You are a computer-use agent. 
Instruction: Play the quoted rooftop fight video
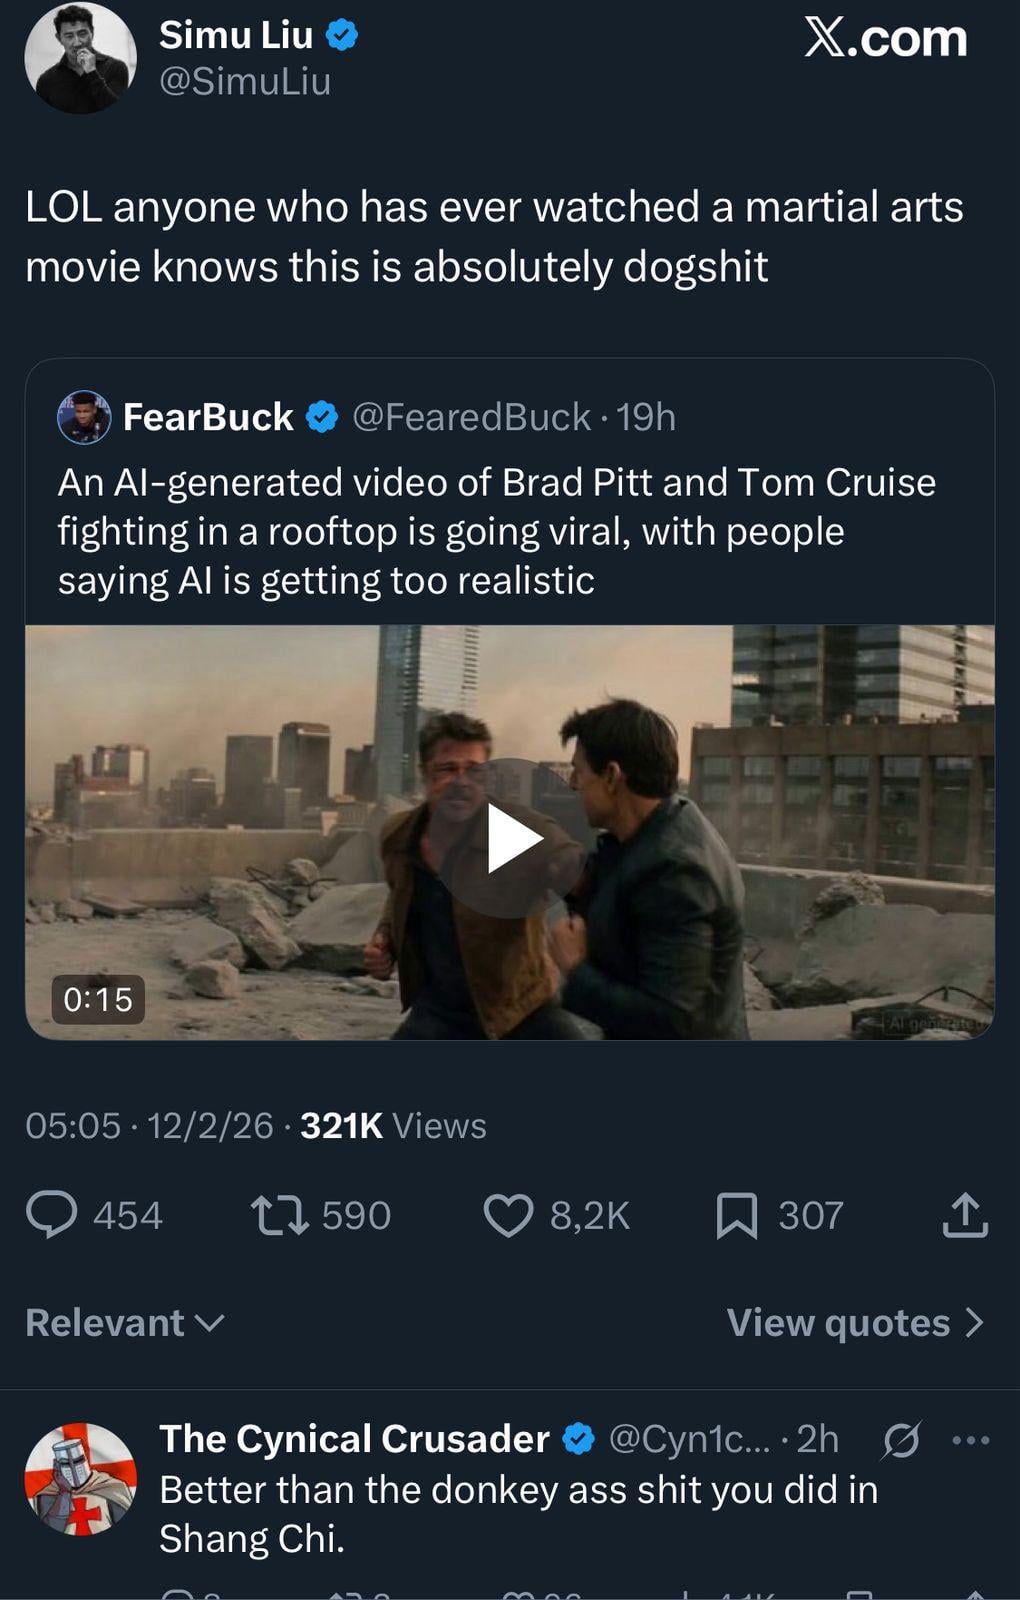coord(510,838)
